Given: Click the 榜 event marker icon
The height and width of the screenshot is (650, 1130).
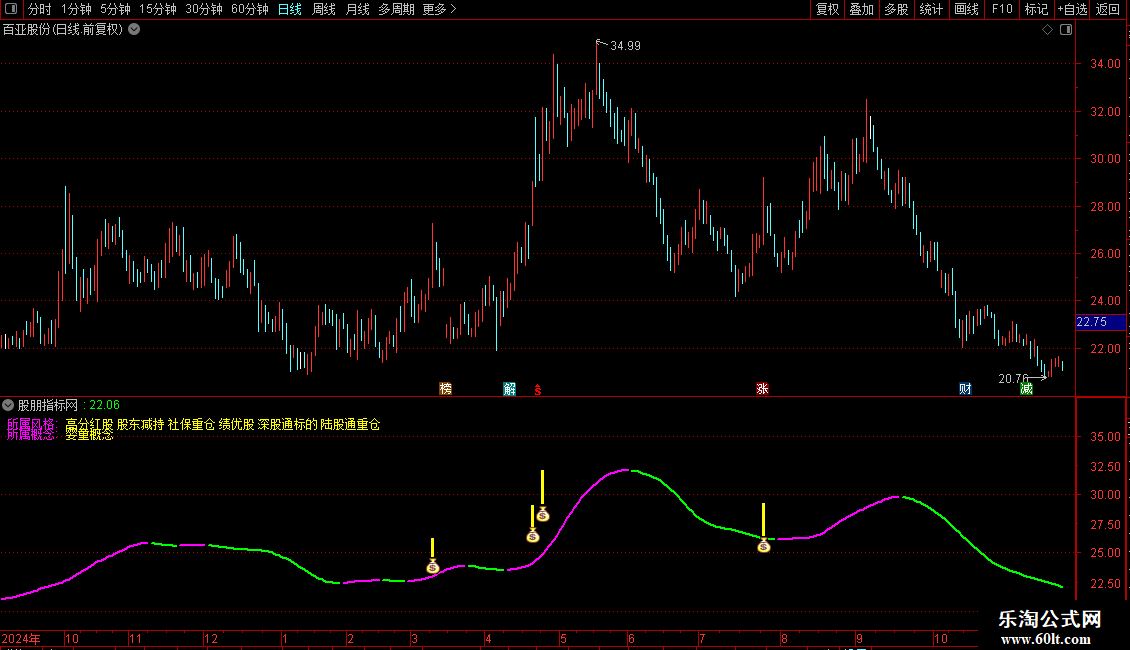Looking at the screenshot, I should 445,389.
